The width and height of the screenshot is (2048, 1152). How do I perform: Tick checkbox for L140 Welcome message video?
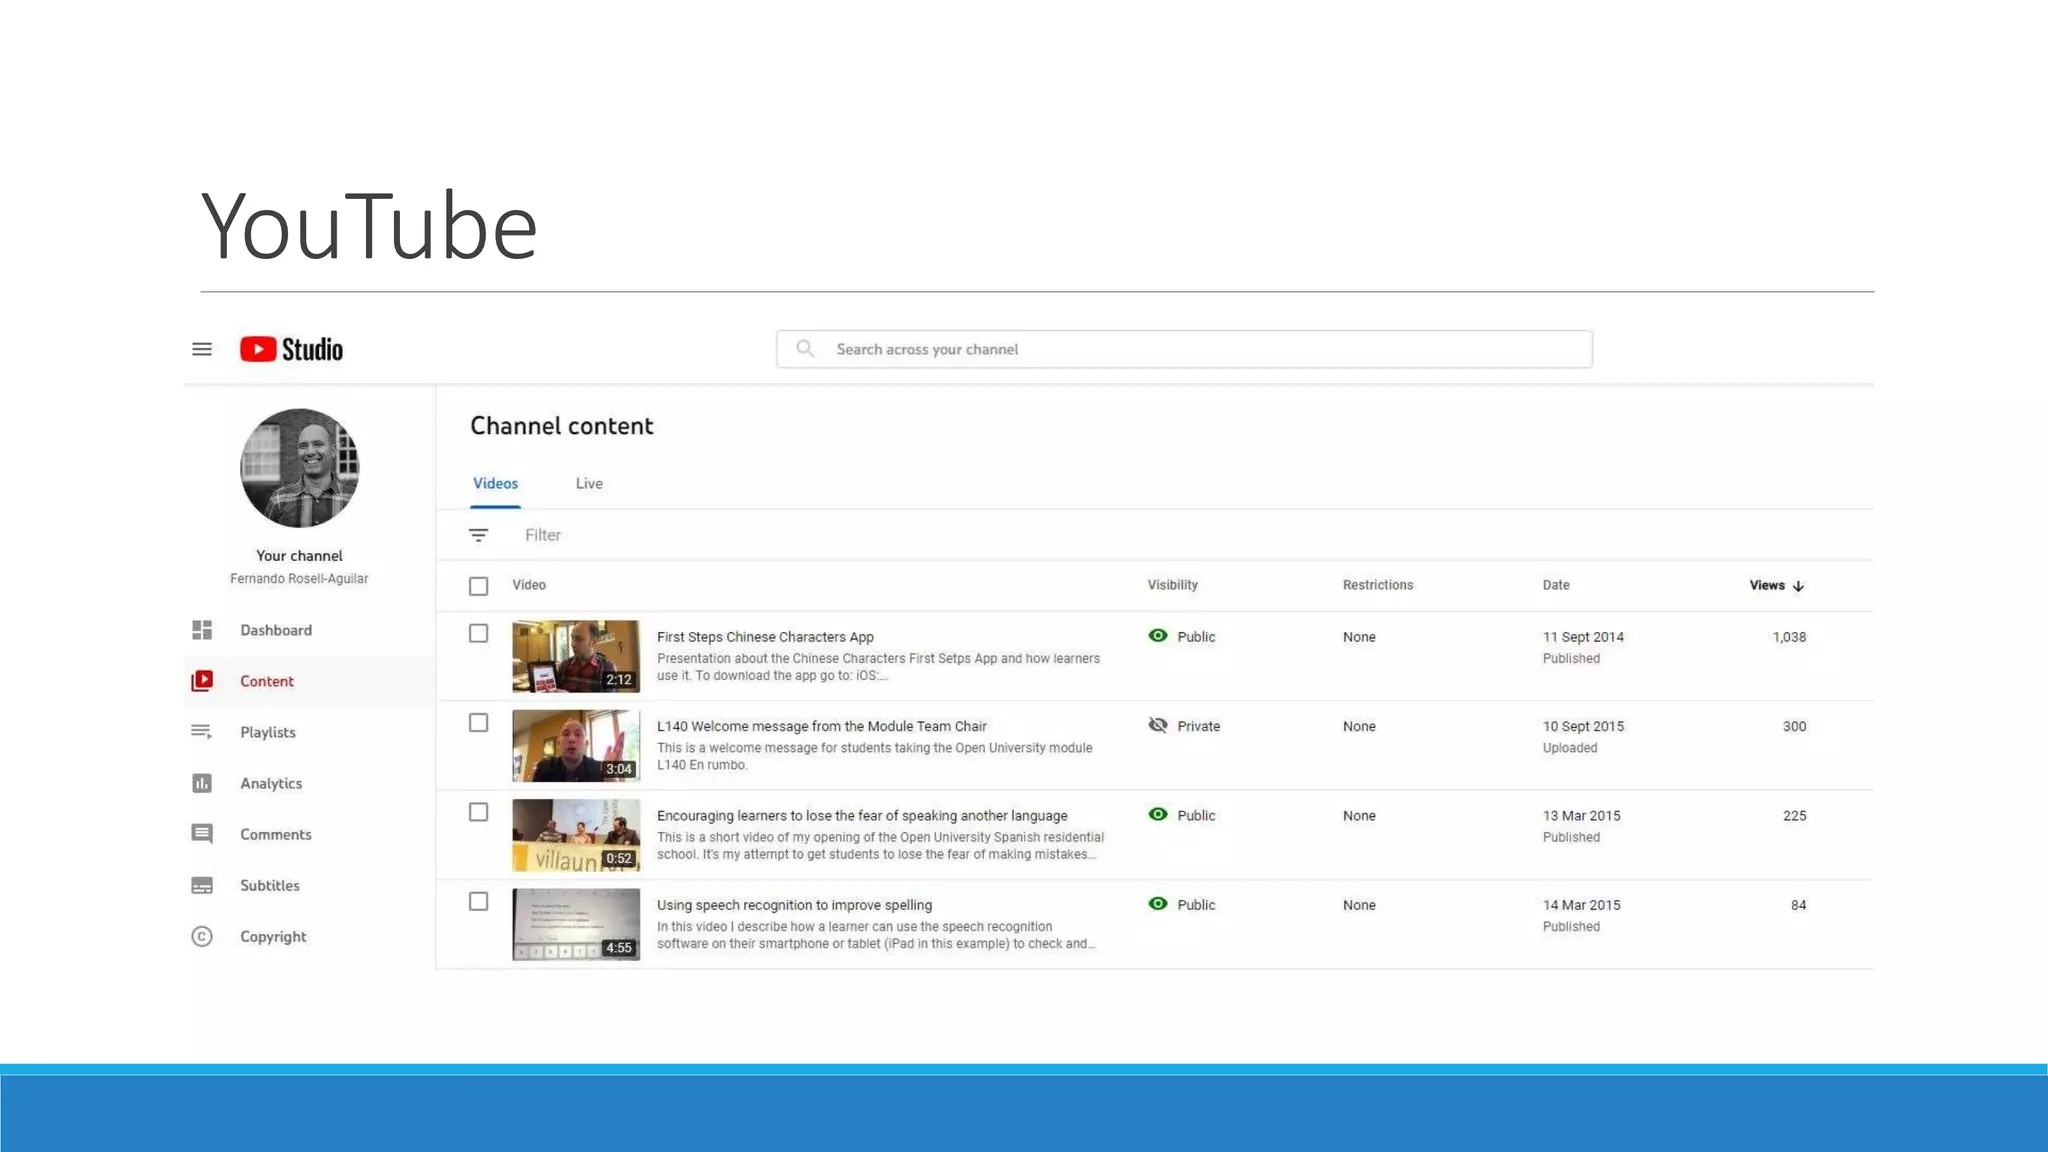[x=479, y=723]
